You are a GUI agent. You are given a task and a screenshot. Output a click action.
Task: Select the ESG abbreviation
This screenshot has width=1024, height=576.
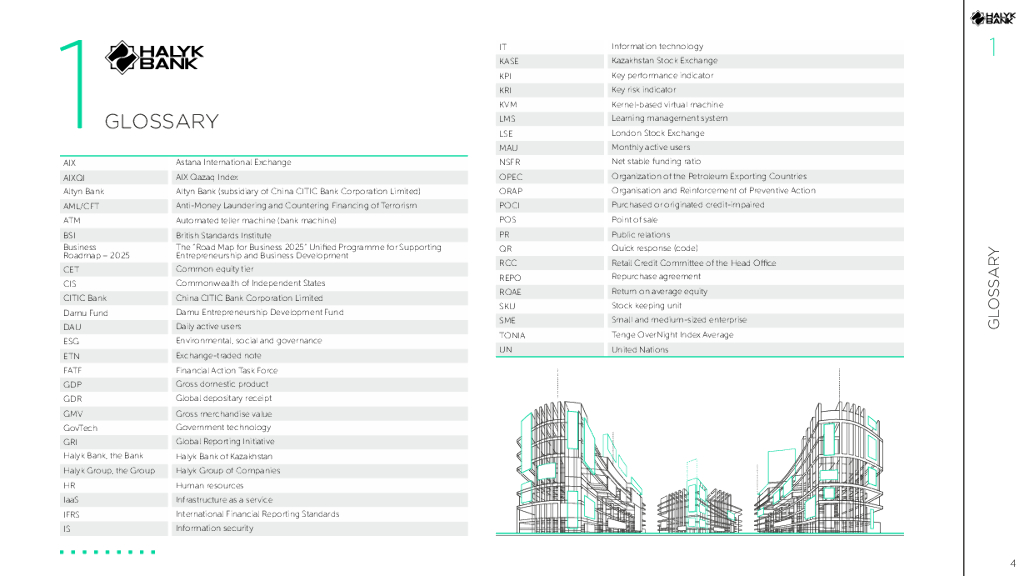tap(71, 342)
